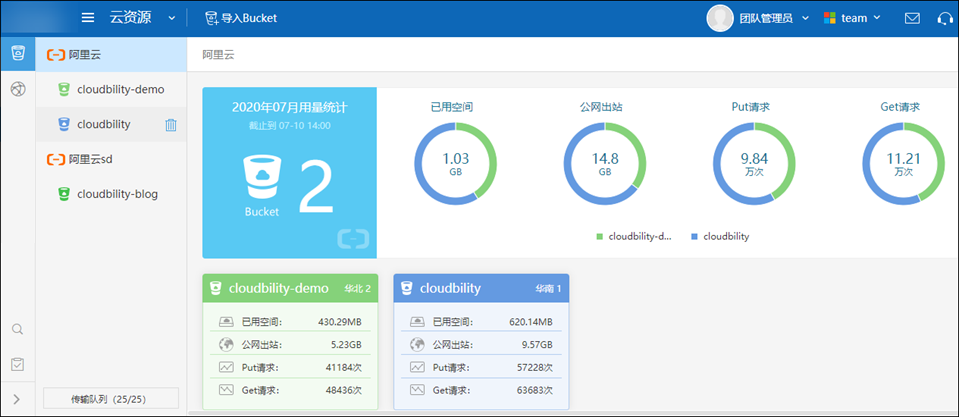This screenshot has height=417, width=960.
Task: Click green bucket icon beside cloudbility-demo tree item
Action: pos(63,89)
